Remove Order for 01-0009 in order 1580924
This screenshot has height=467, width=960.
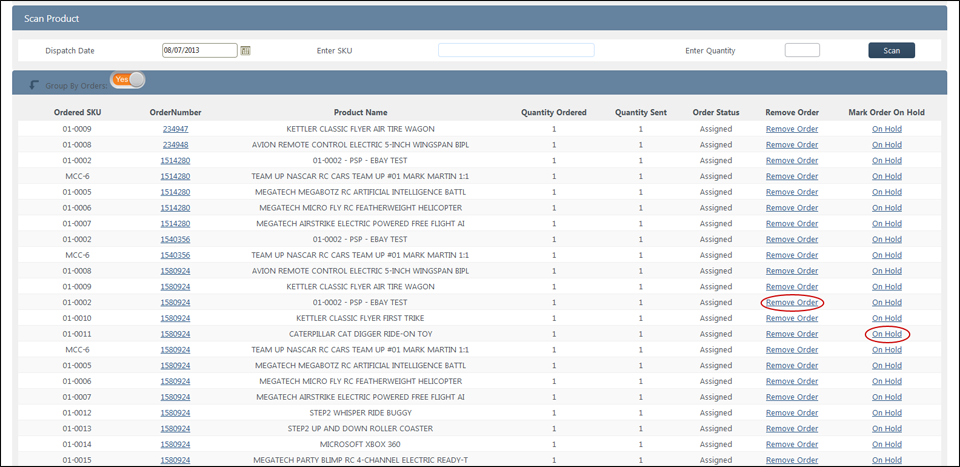pos(792,286)
